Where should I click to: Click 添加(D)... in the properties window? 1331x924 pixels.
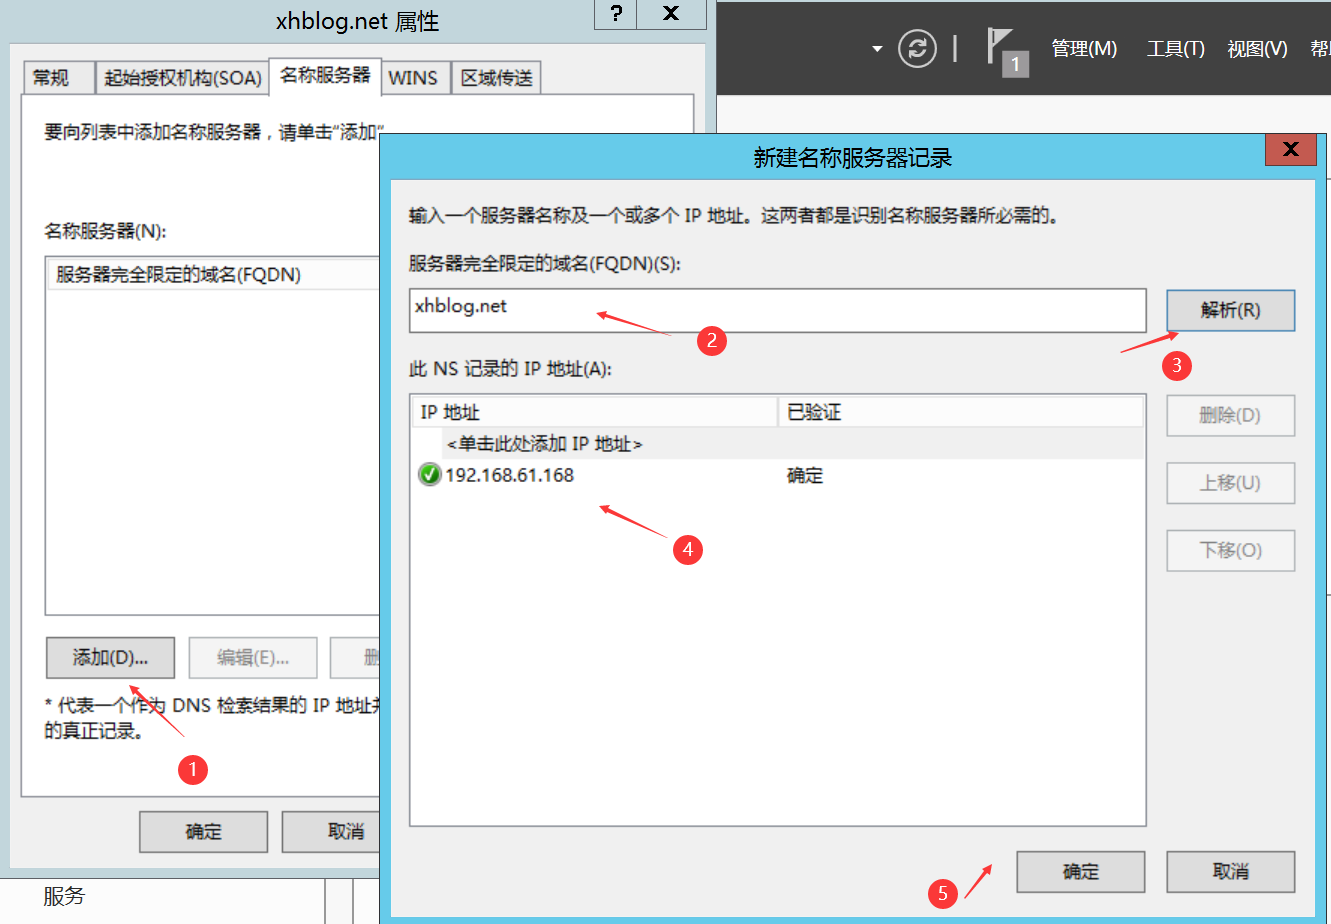[x=110, y=658]
